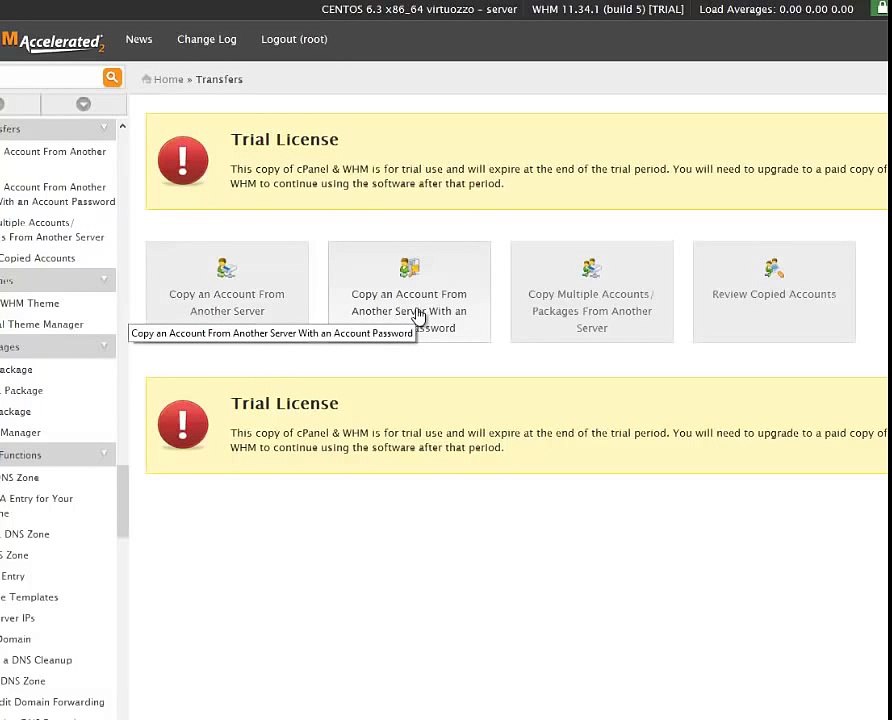Collapse the Packages sidebar section arrow
The width and height of the screenshot is (892, 720).
(104, 346)
